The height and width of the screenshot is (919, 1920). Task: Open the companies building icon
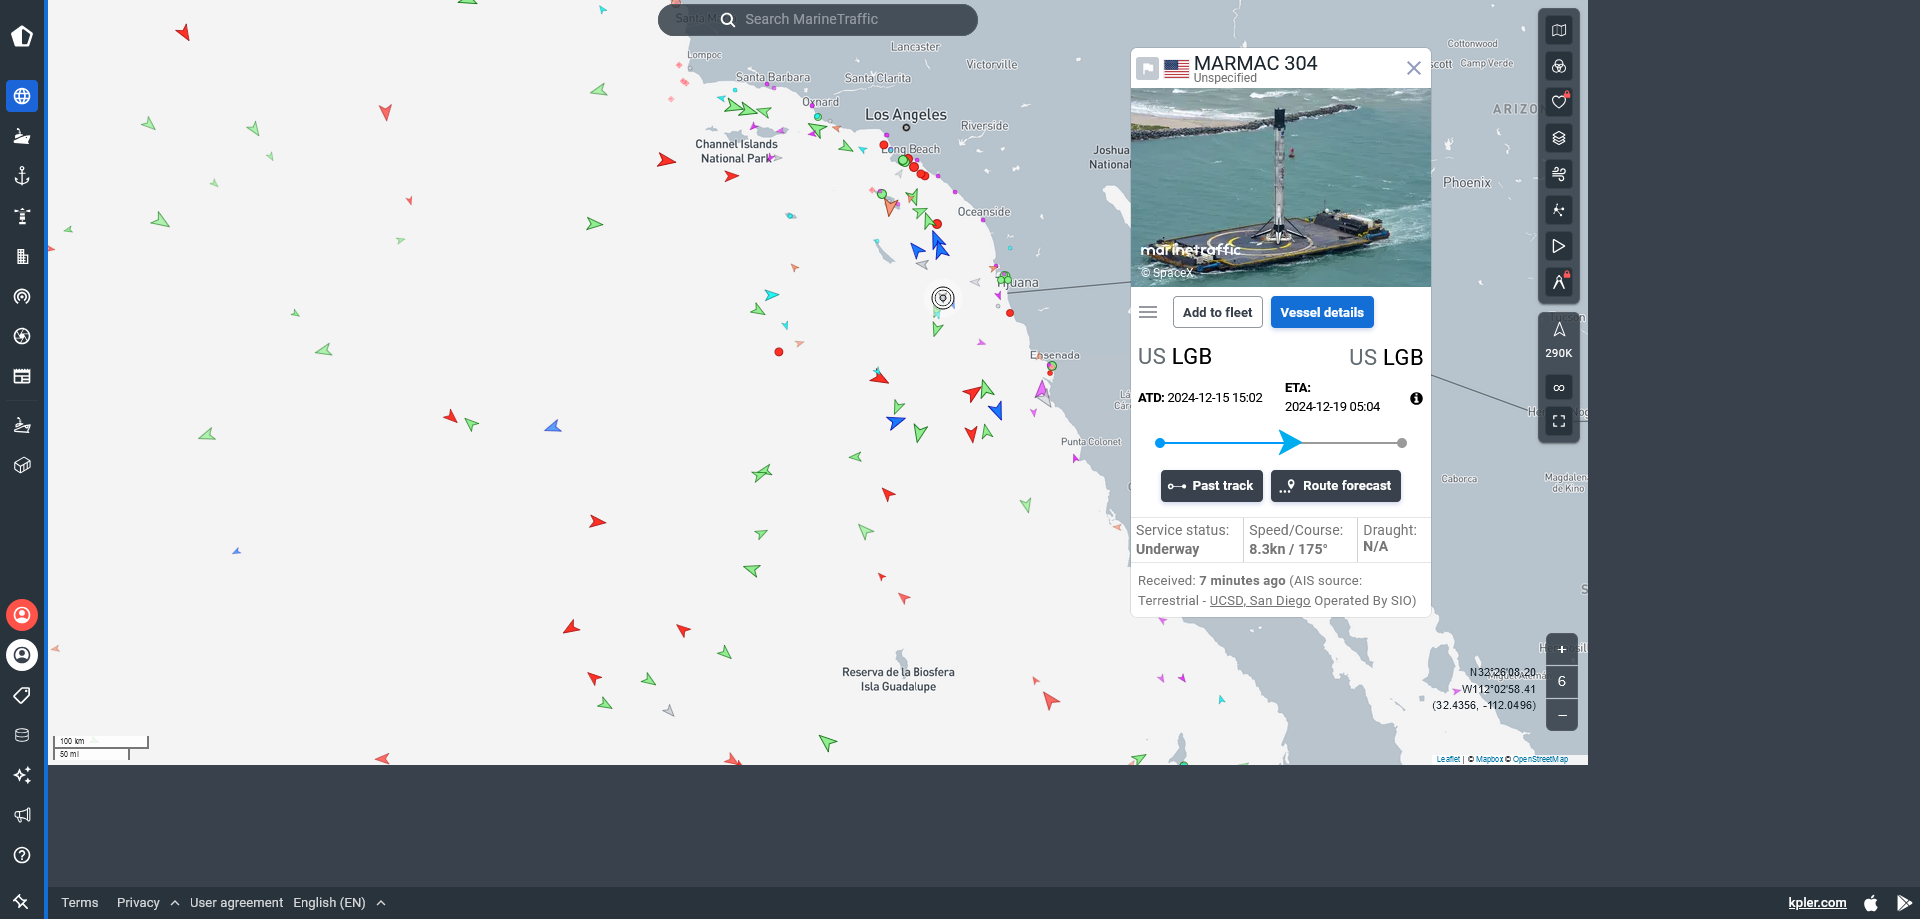point(22,256)
